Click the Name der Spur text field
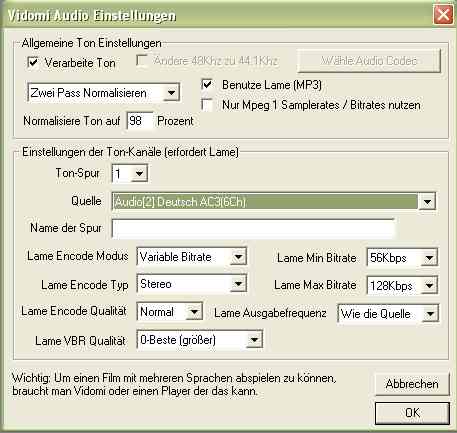457x433 pixels. click(253, 229)
